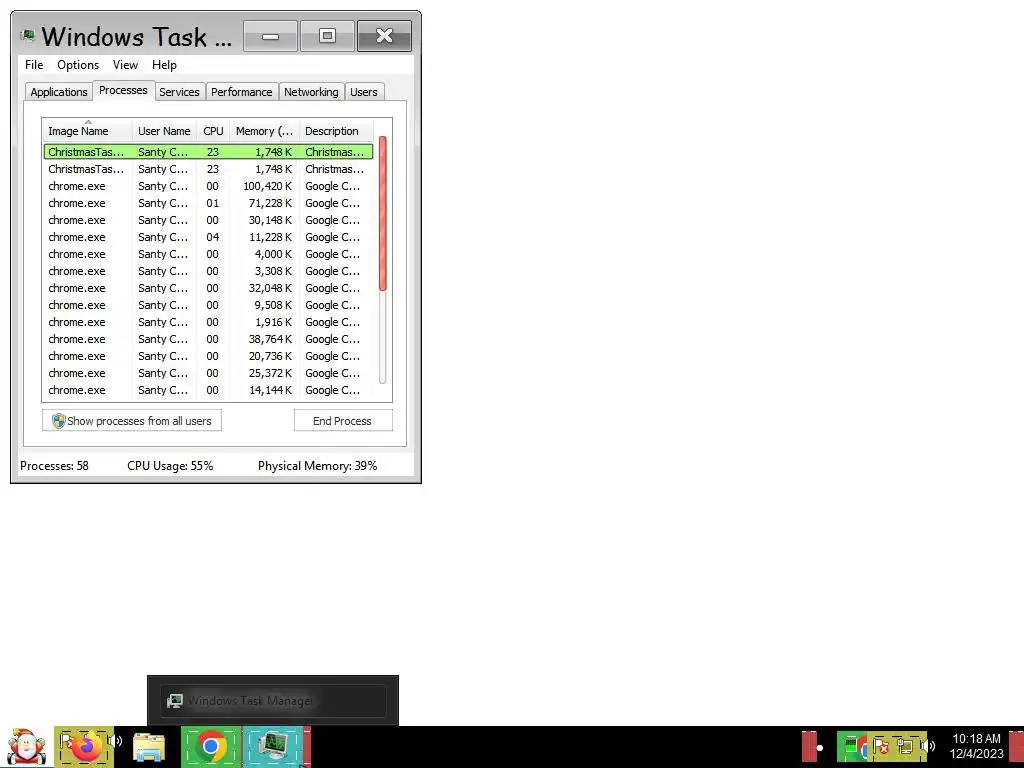Select chrome.exe row using 14,144 K memory
1024x768 pixels.
[208, 390]
